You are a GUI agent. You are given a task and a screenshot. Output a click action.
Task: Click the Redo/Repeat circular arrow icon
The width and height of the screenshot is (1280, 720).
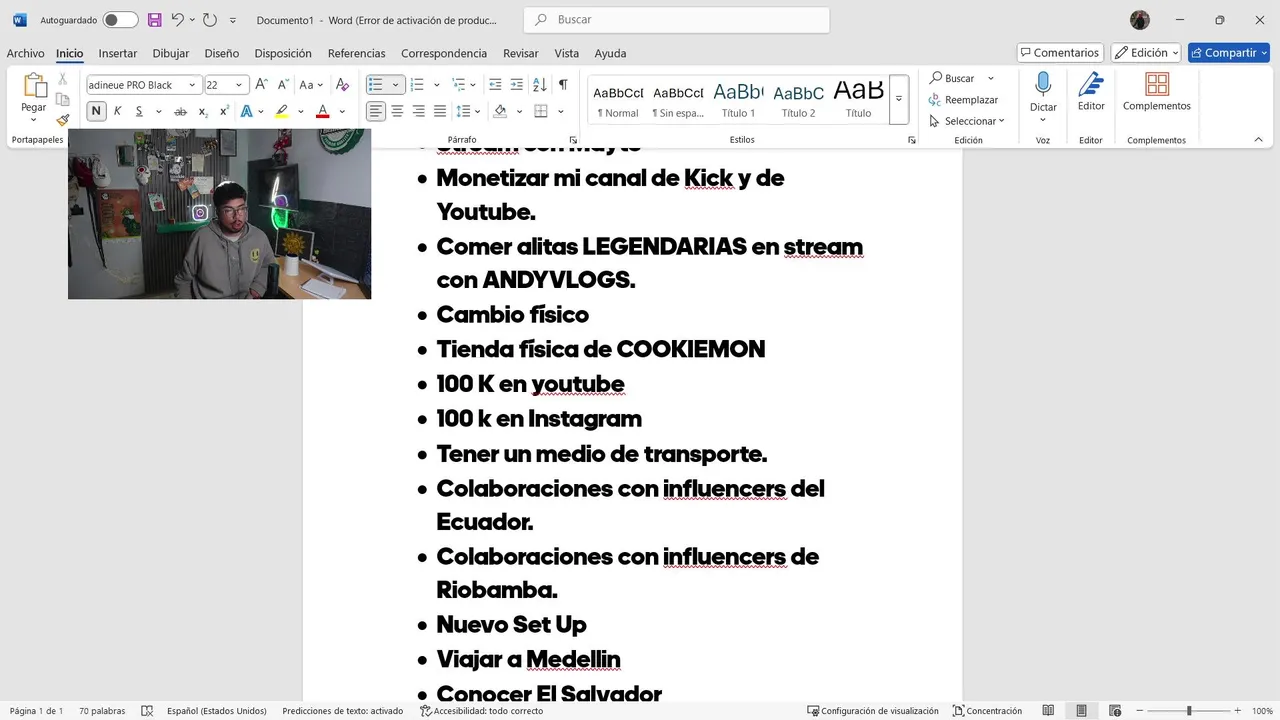[209, 20]
